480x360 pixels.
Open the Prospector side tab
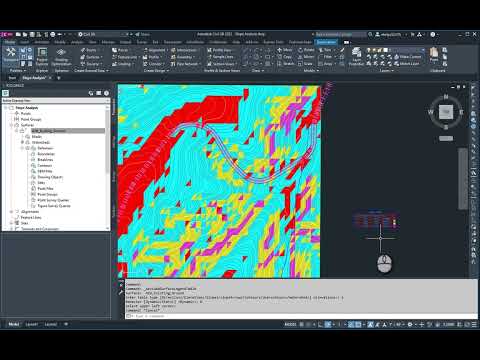(114, 107)
